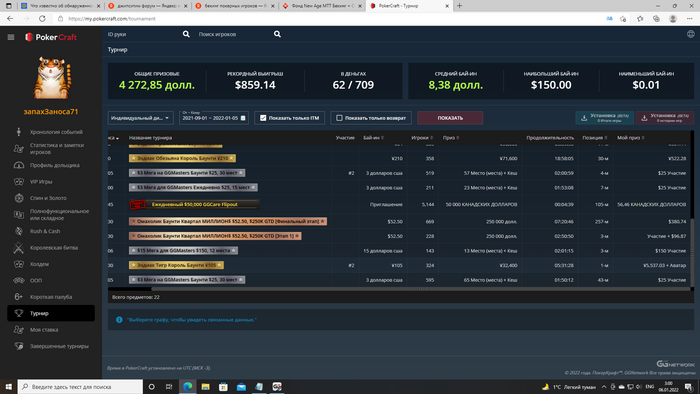Click the Полнофункциональное или складное icon

click(18, 215)
